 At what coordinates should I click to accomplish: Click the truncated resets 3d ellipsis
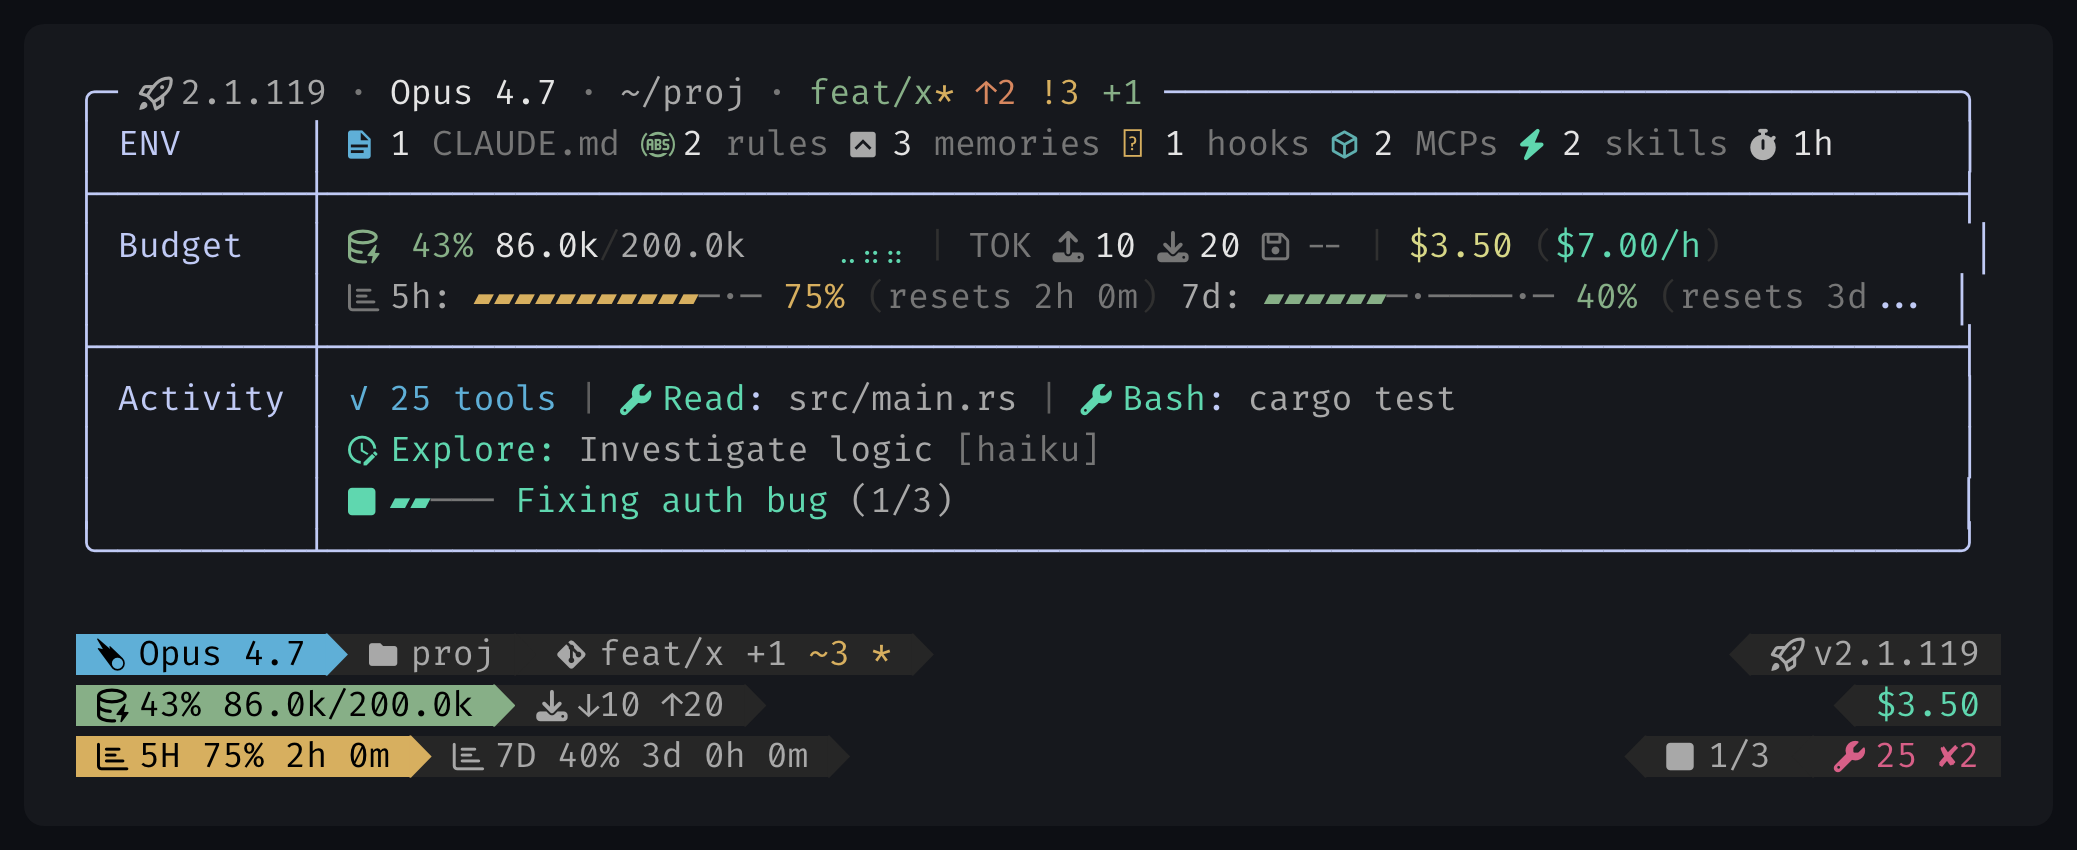coord(1899,298)
